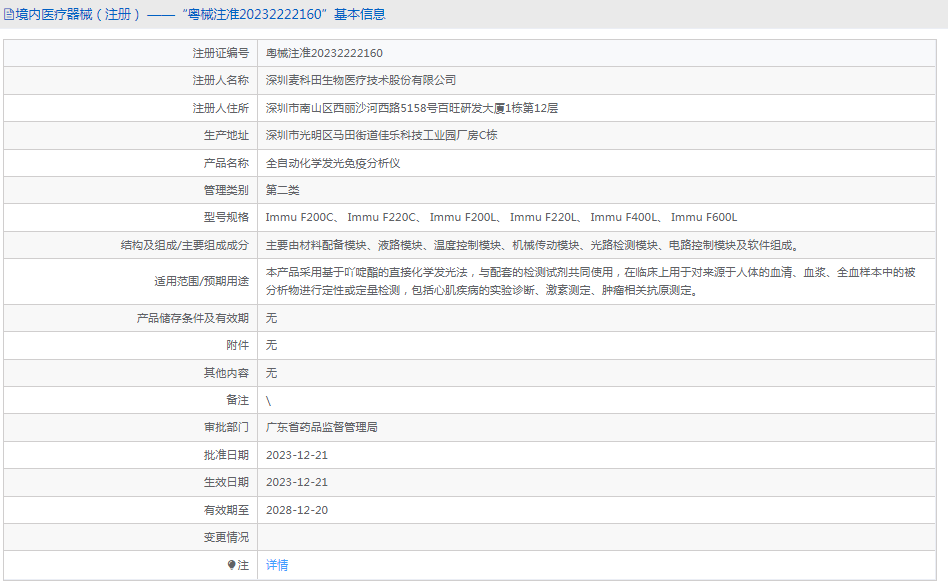
Task: Click the 生效日期 label
Action: click(x=226, y=482)
